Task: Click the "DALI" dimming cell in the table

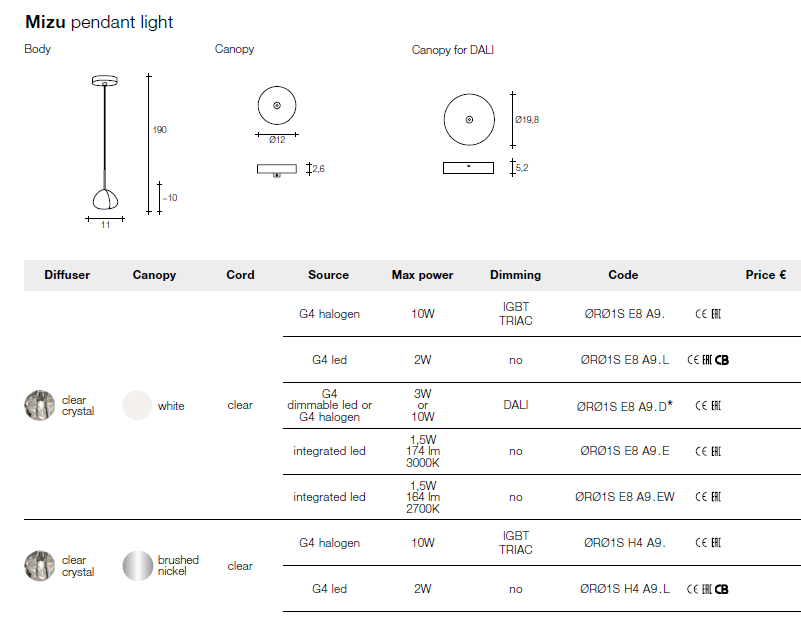Action: tap(516, 405)
